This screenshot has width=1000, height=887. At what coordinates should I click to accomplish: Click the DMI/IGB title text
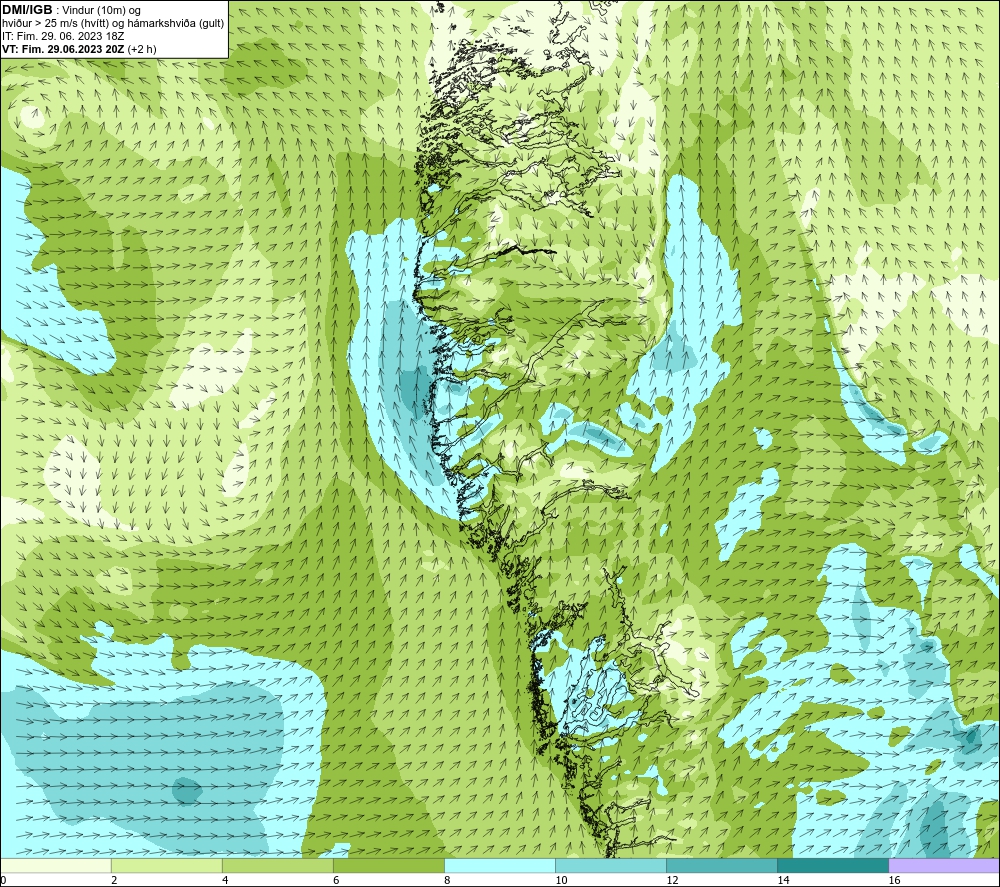pos(27,10)
